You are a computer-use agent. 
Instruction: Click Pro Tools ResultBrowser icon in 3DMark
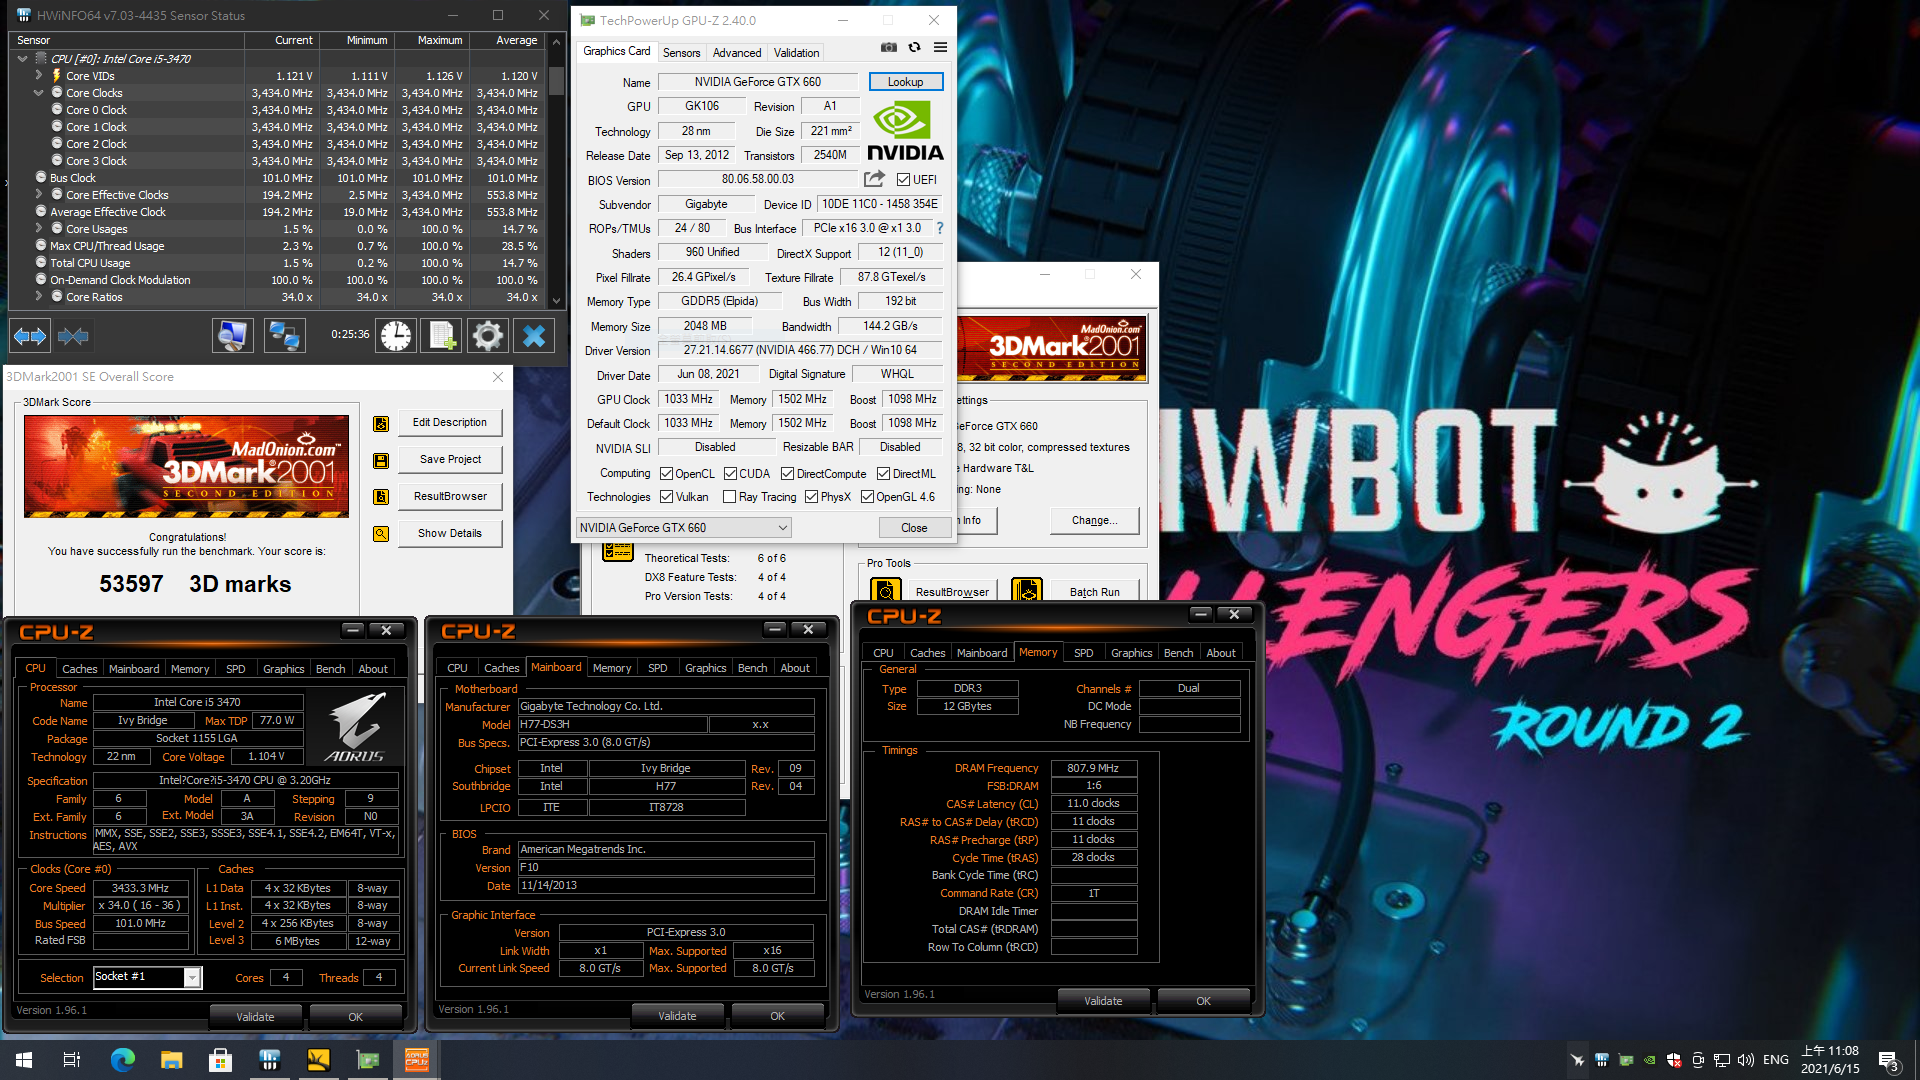[x=886, y=591]
